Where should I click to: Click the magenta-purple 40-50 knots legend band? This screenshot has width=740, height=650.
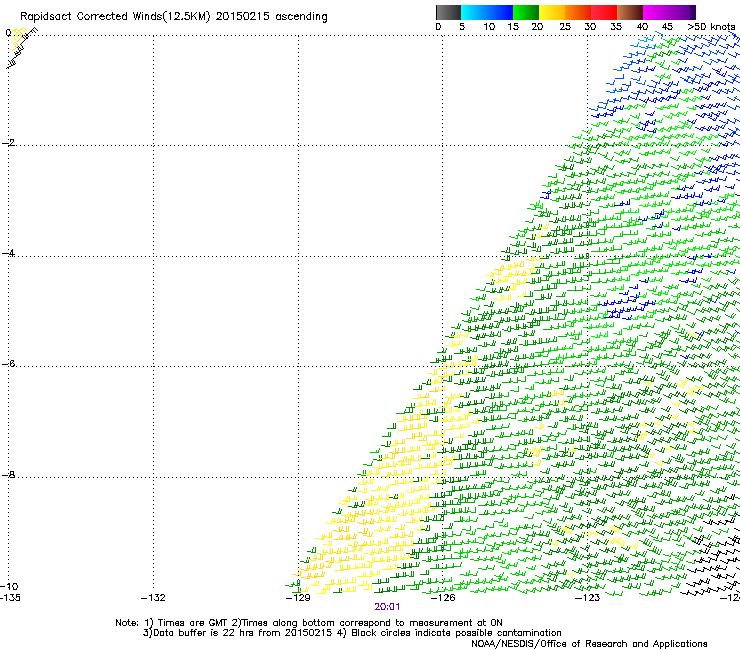point(669,12)
